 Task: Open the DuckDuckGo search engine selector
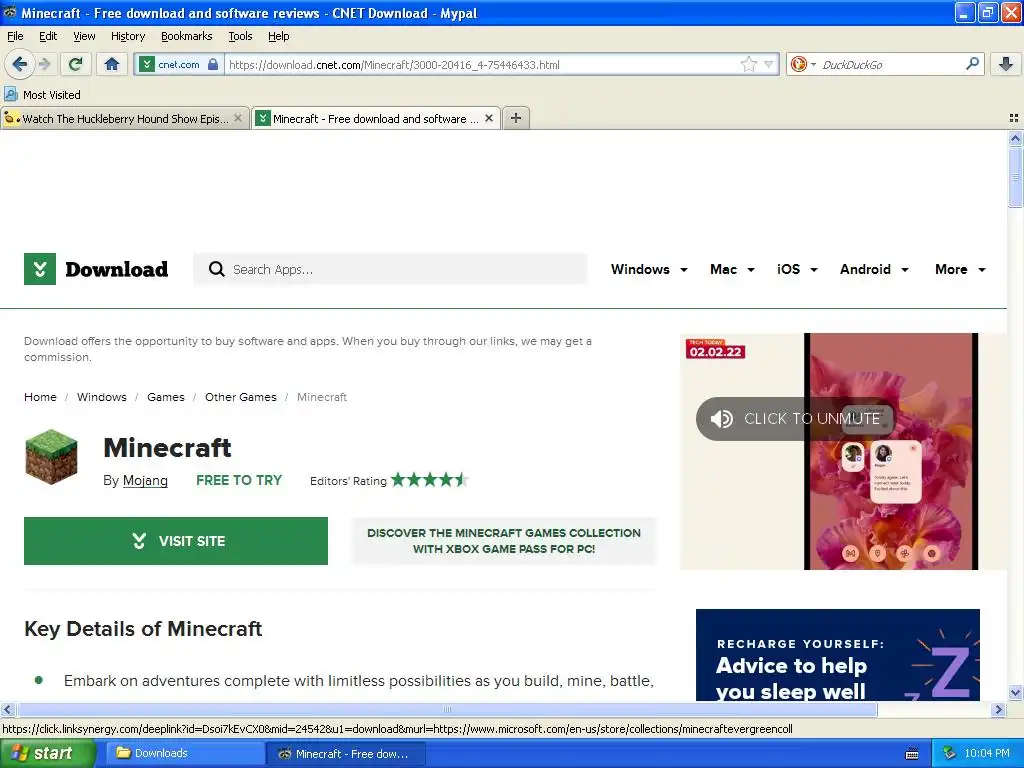(x=803, y=64)
